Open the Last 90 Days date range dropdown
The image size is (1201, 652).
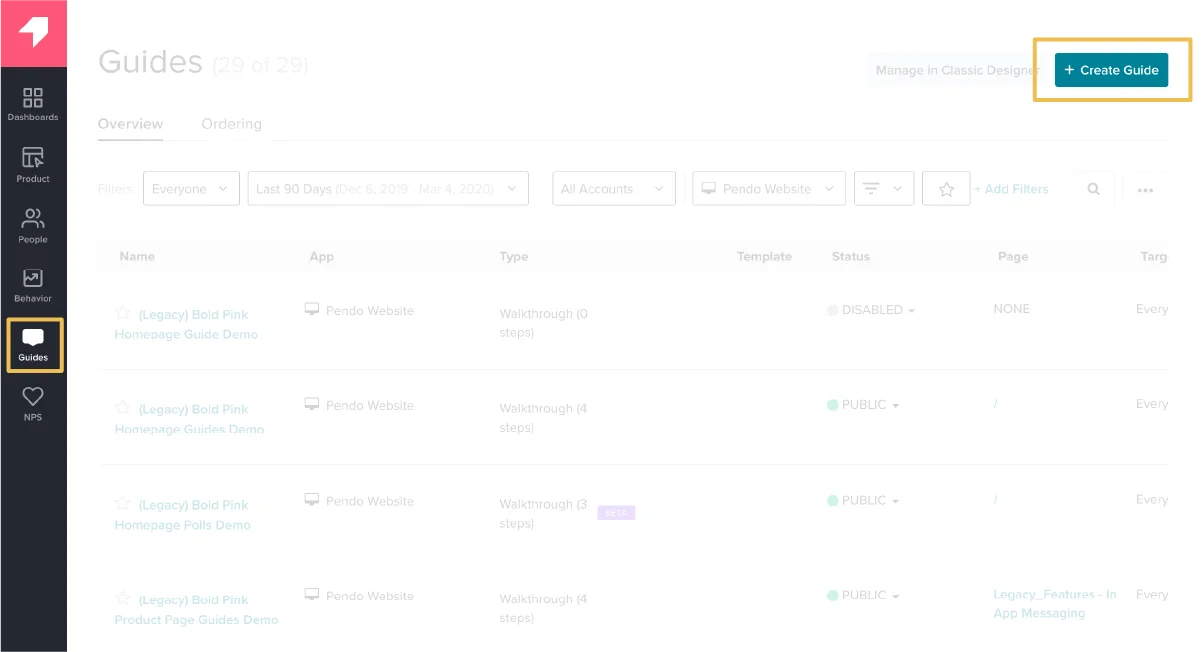(388, 189)
